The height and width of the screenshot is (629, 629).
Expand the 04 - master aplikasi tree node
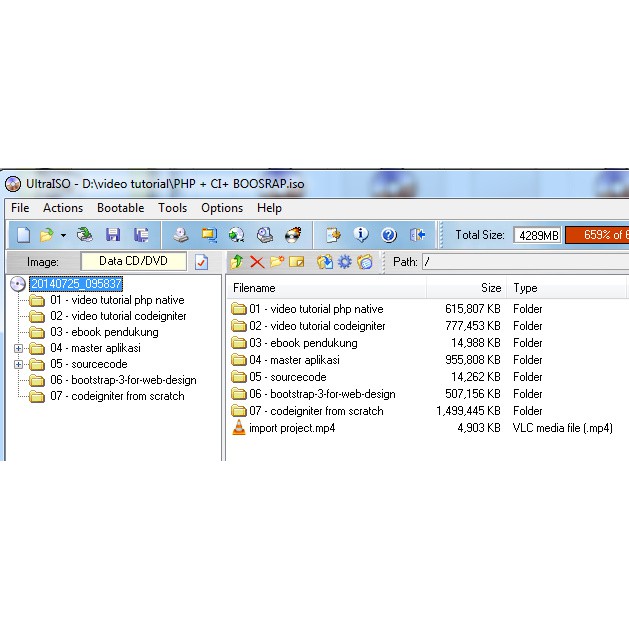click(x=18, y=348)
